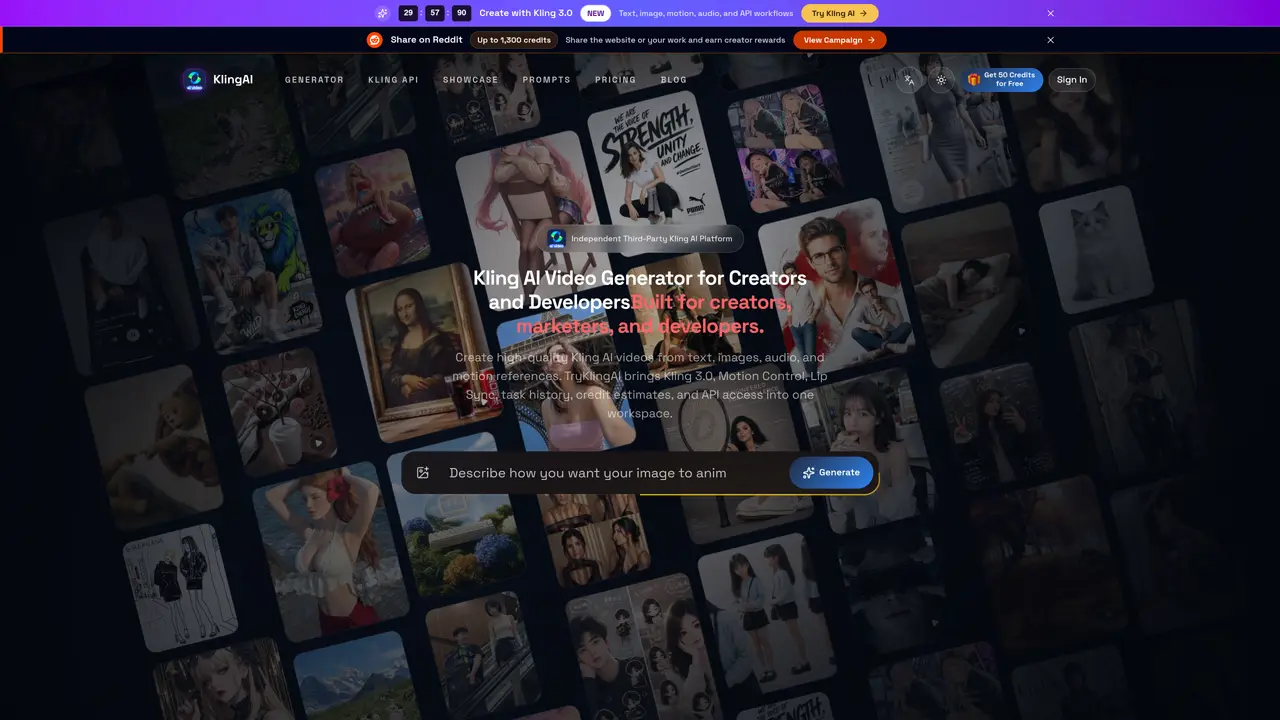Visit the Pricing page
The height and width of the screenshot is (720, 1280).
click(x=615, y=80)
